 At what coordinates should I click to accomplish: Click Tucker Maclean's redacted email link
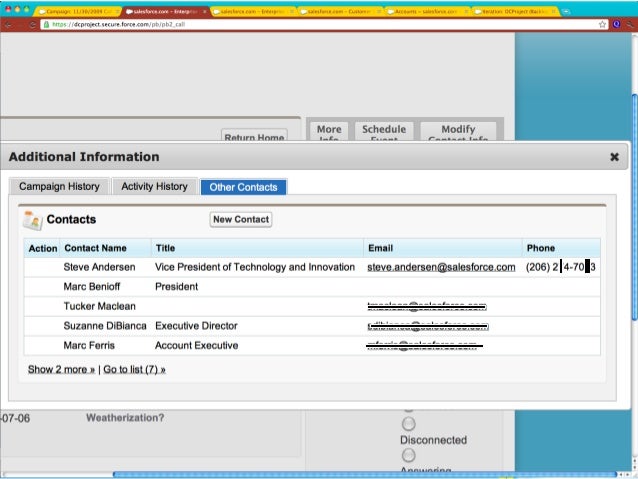427,306
